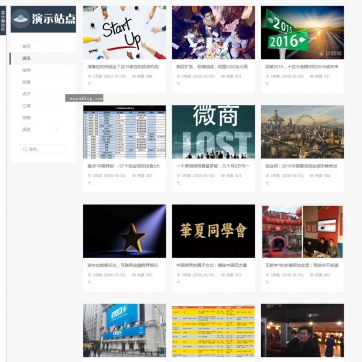Open the spreadsheet table thumbnail
The image size is (362, 362).
pos(124,132)
